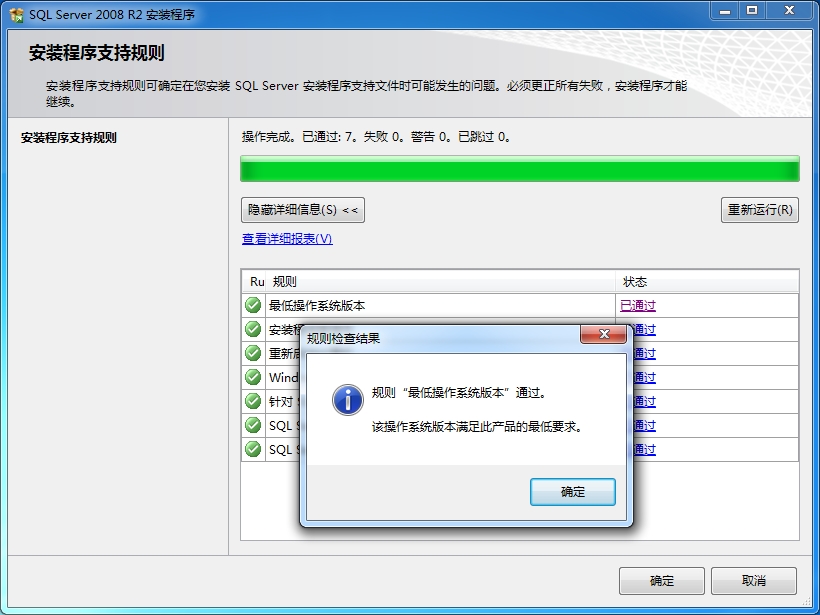Click the green check next to 重新 rule

pyautogui.click(x=253, y=353)
